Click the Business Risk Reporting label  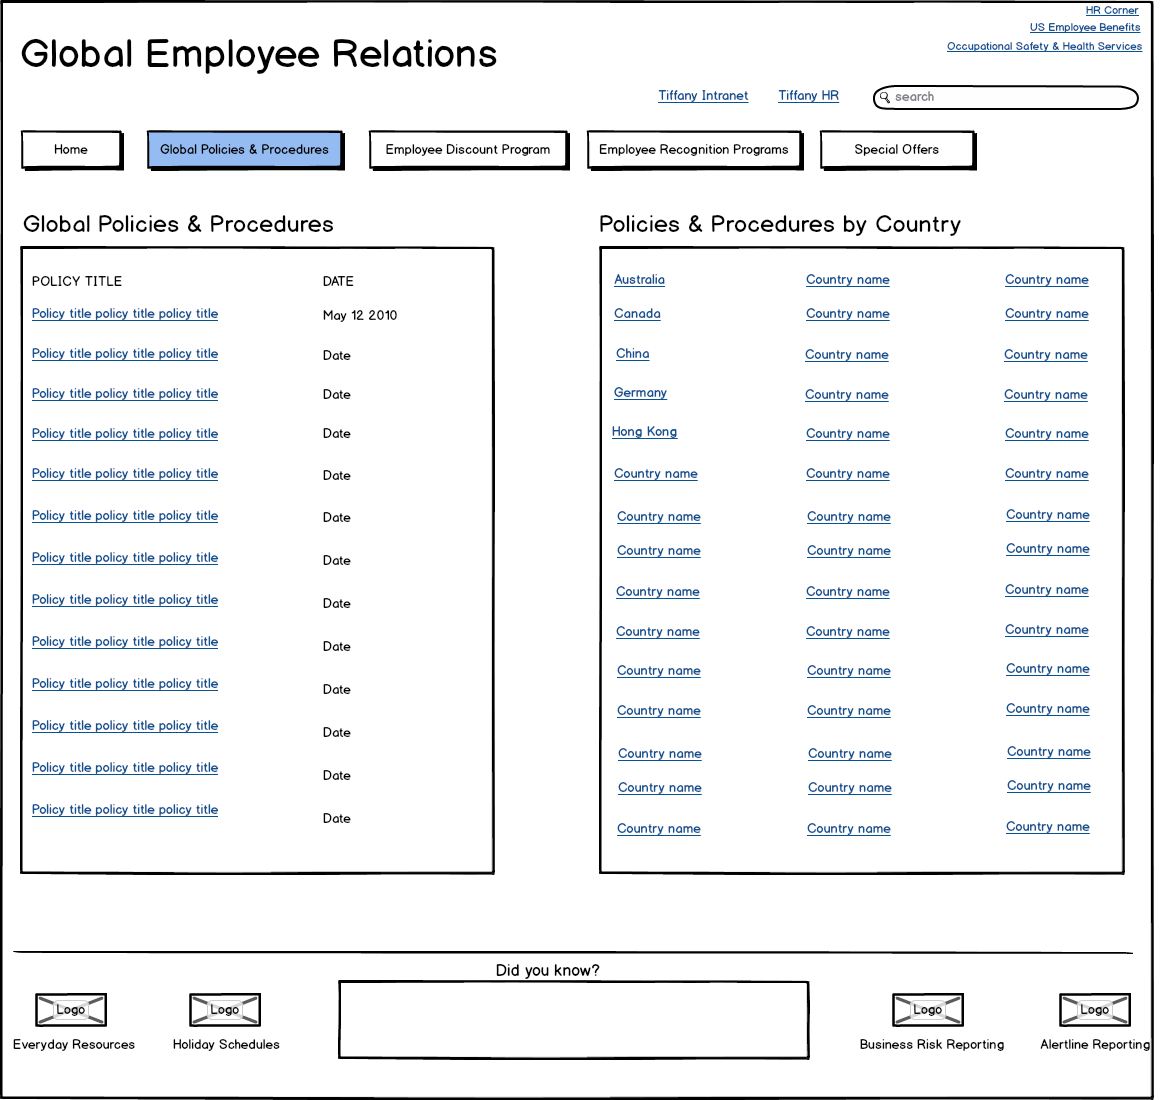tap(932, 1045)
